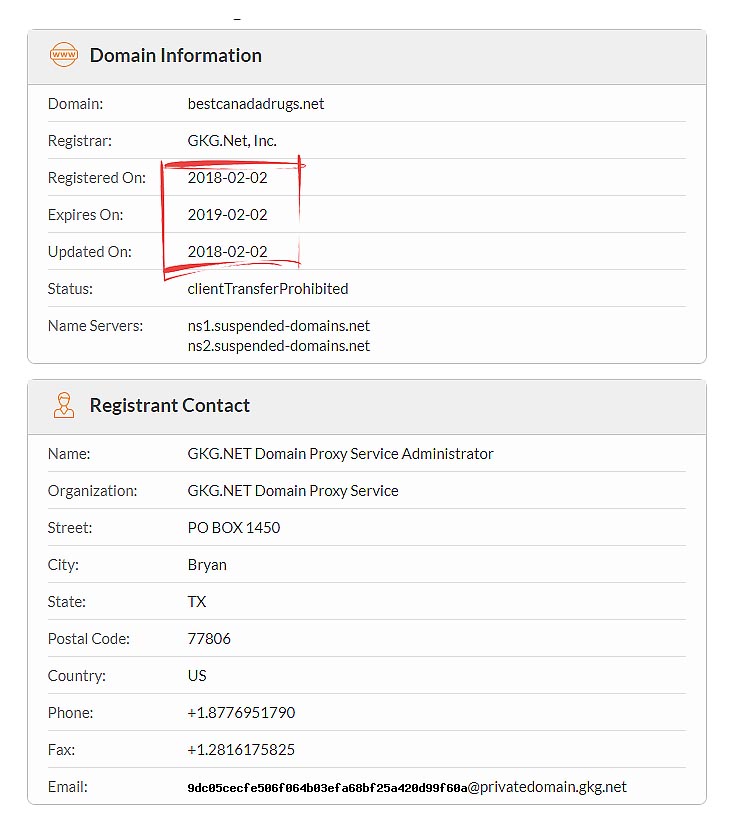Click GKG.NET Domain Proxy Service Administrator name

[340, 454]
